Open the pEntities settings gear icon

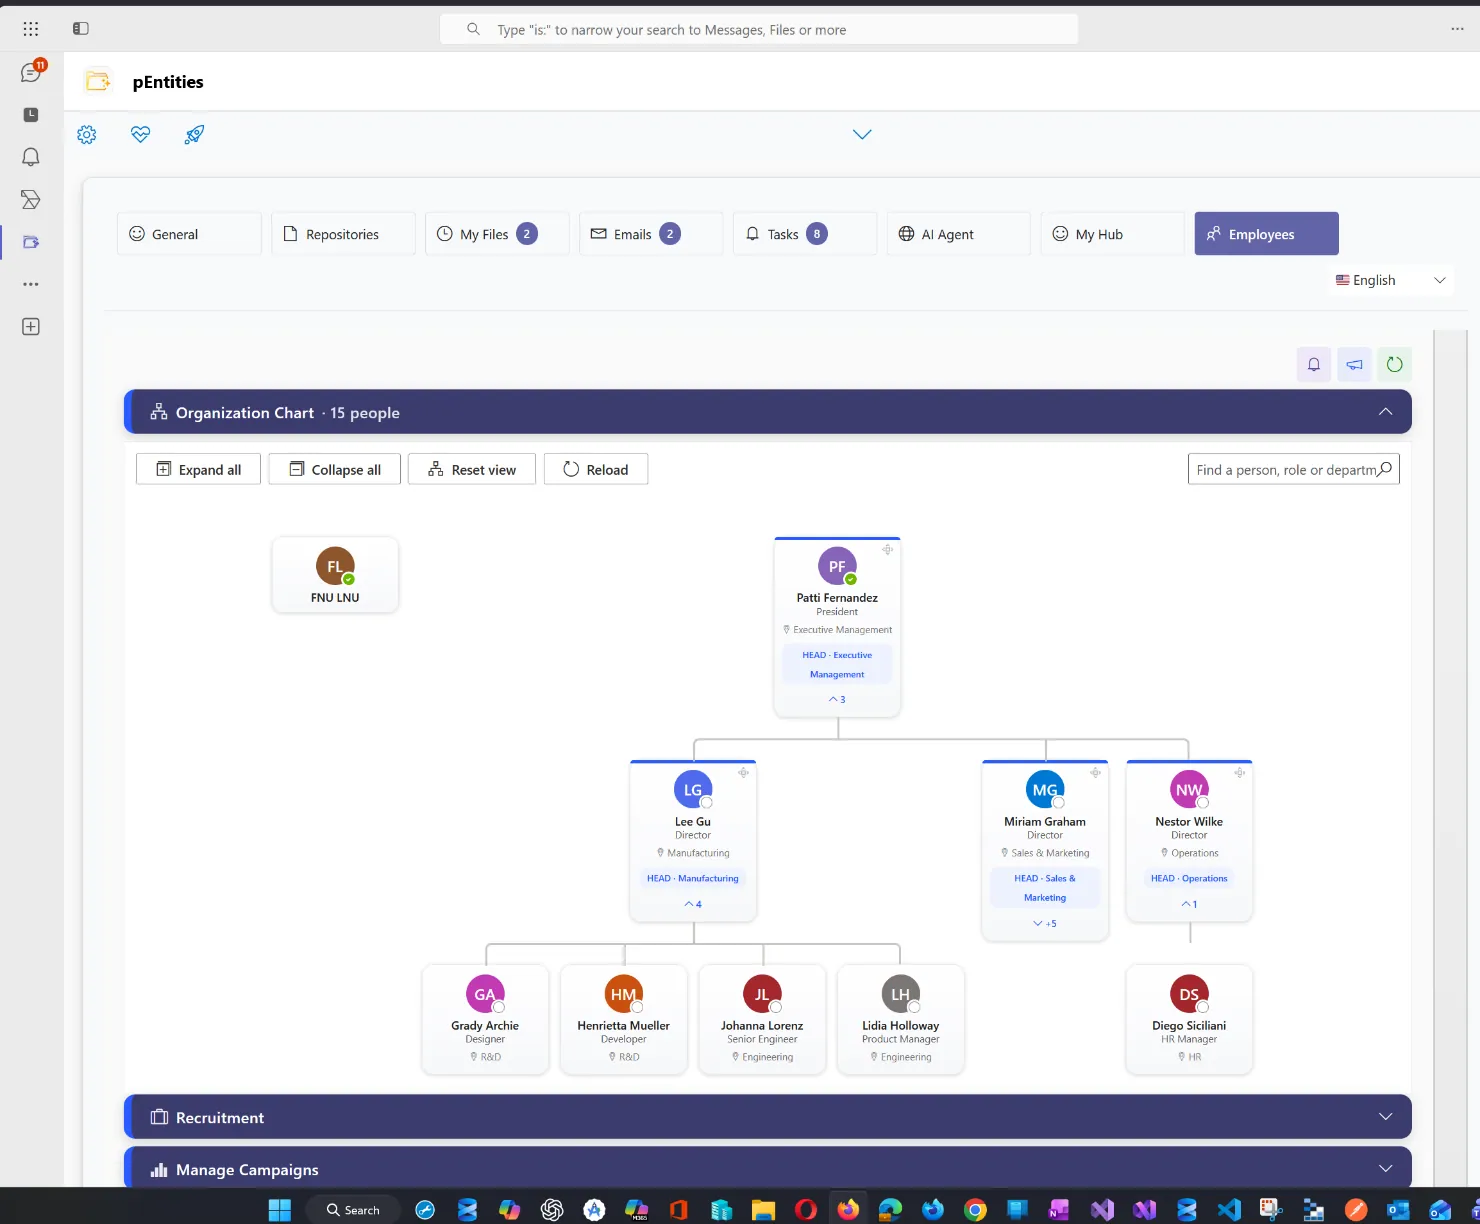[87, 135]
